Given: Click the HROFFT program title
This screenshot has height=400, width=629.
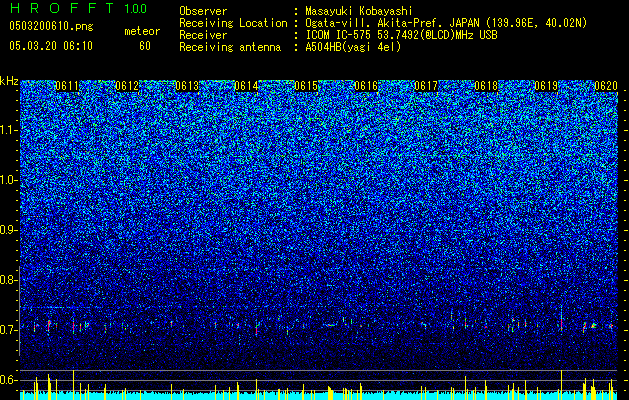Looking at the screenshot, I should click(62, 8).
